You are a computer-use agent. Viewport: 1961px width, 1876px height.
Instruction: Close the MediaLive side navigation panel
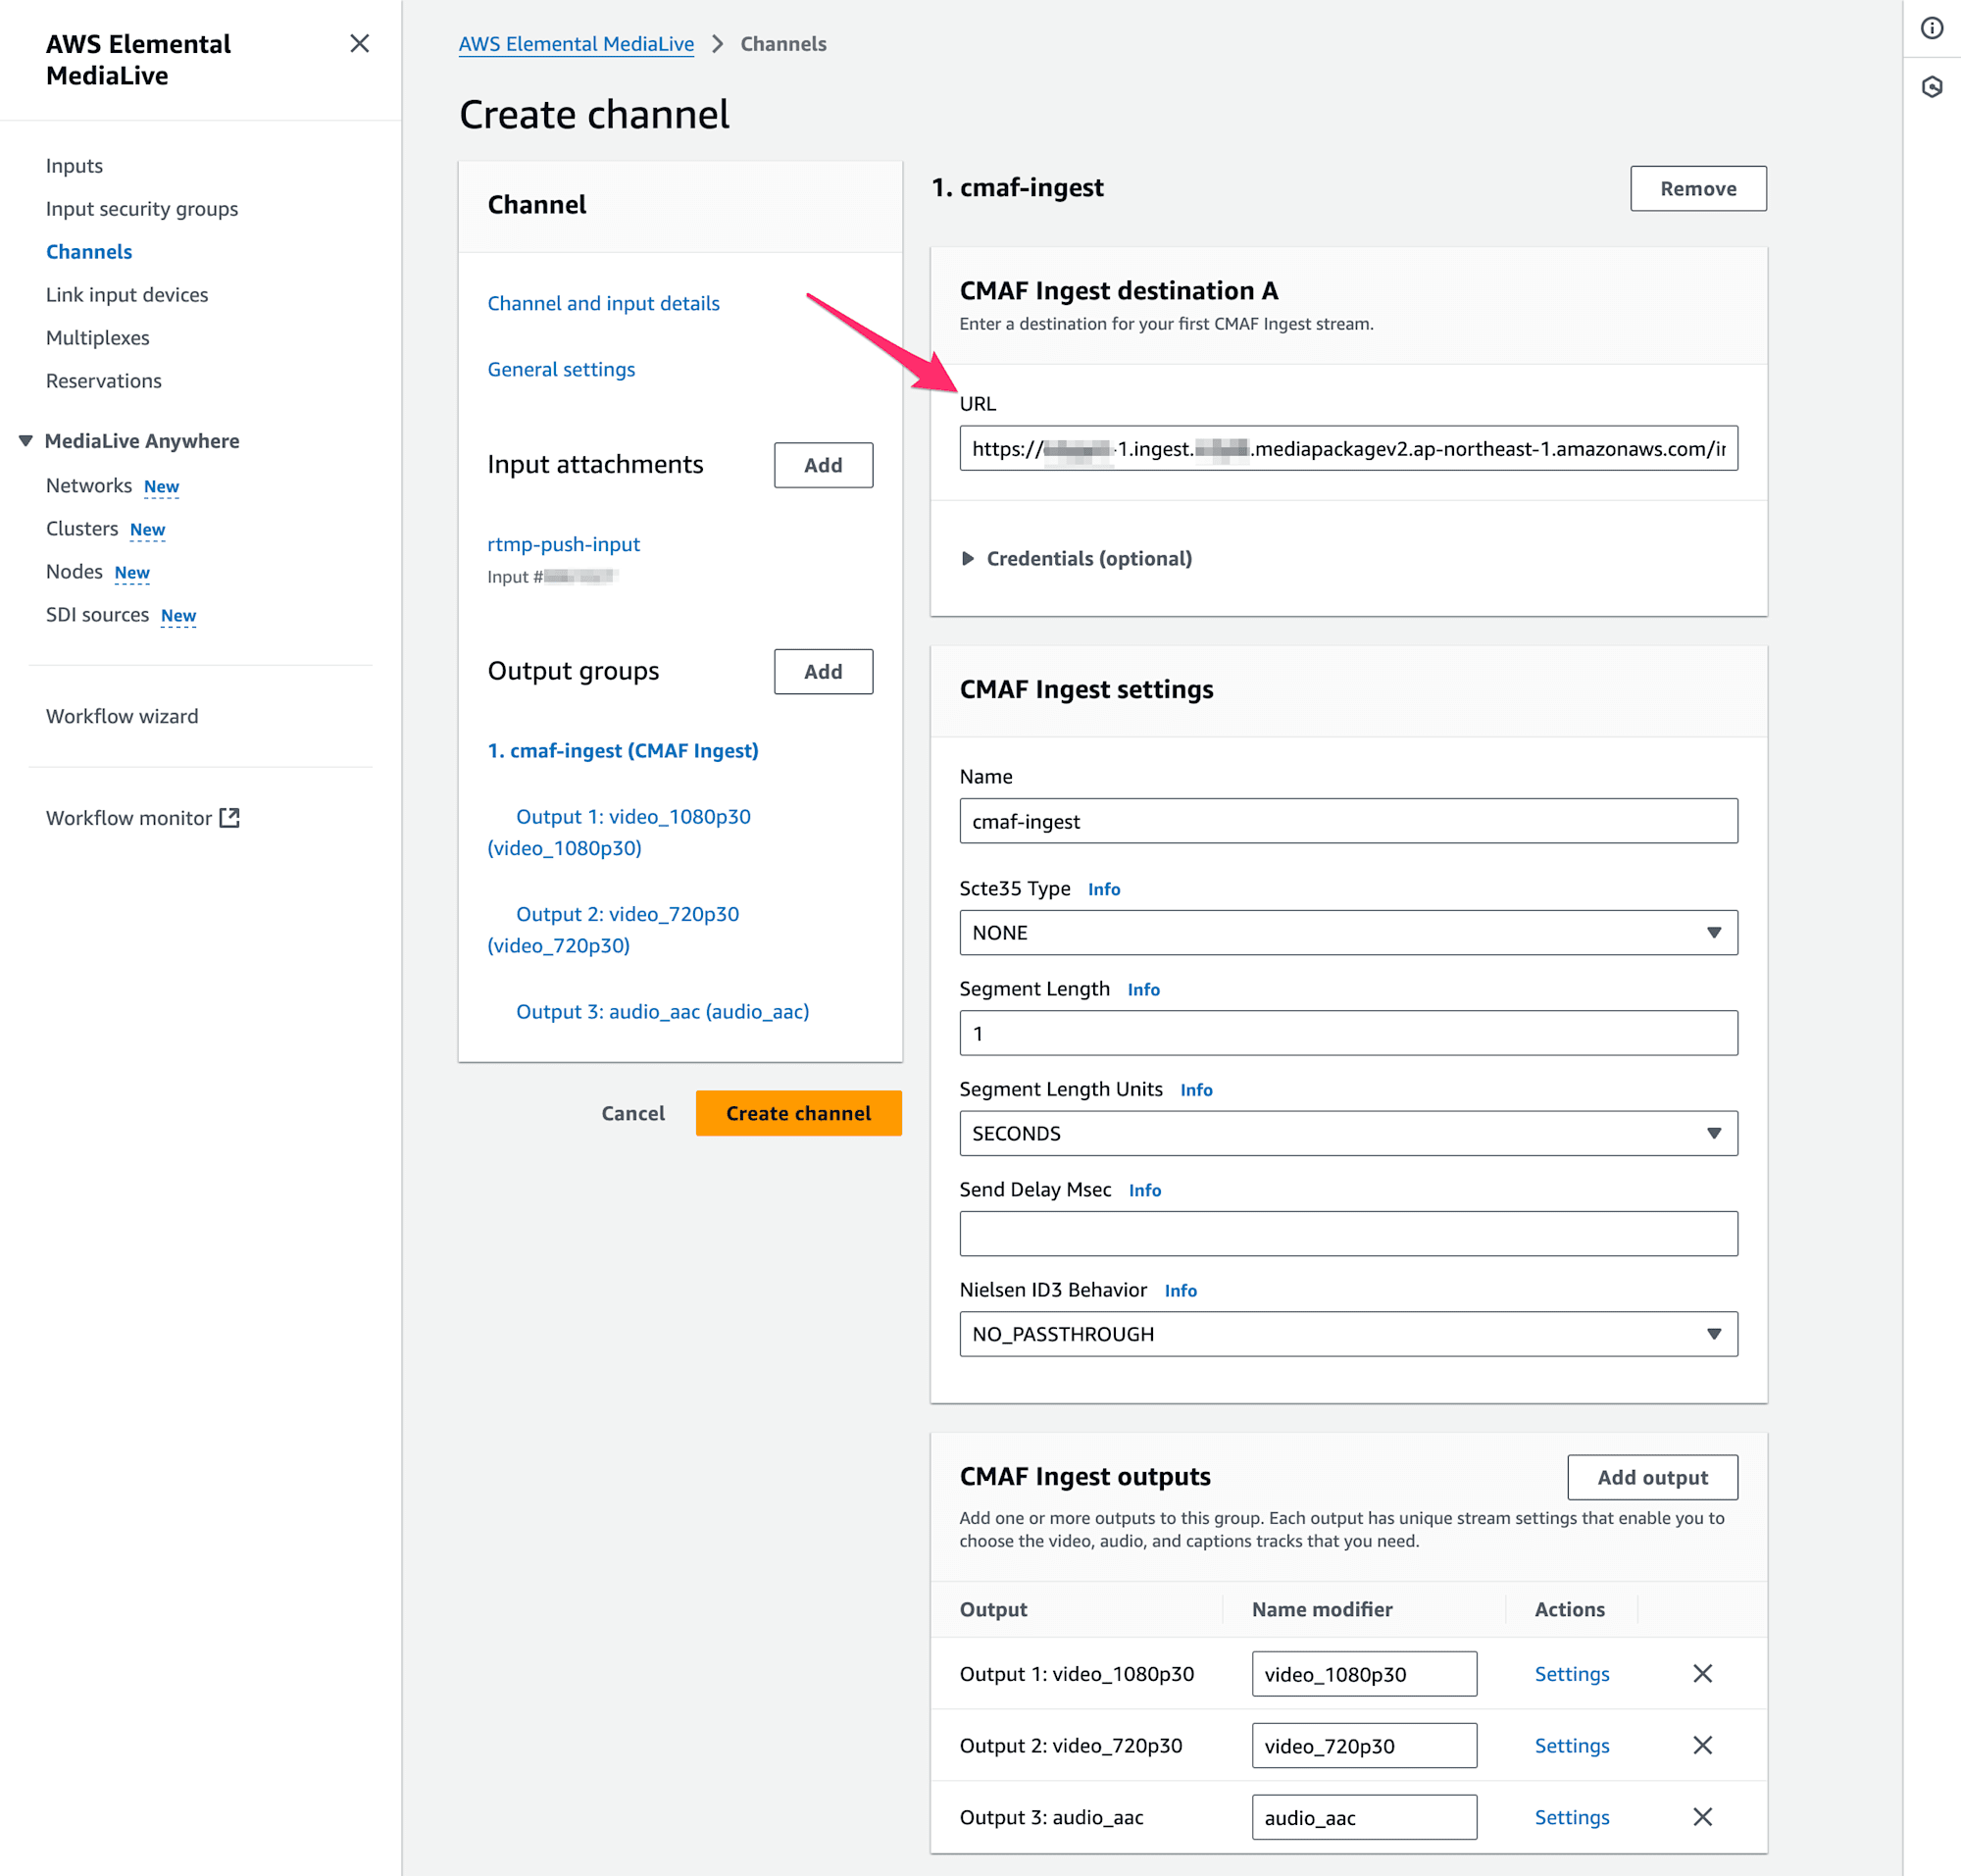[360, 43]
